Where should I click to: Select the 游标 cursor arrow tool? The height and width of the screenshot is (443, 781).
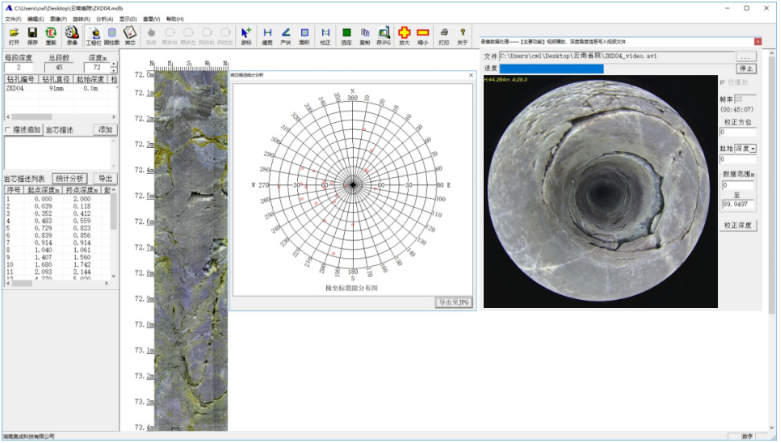coord(246,34)
